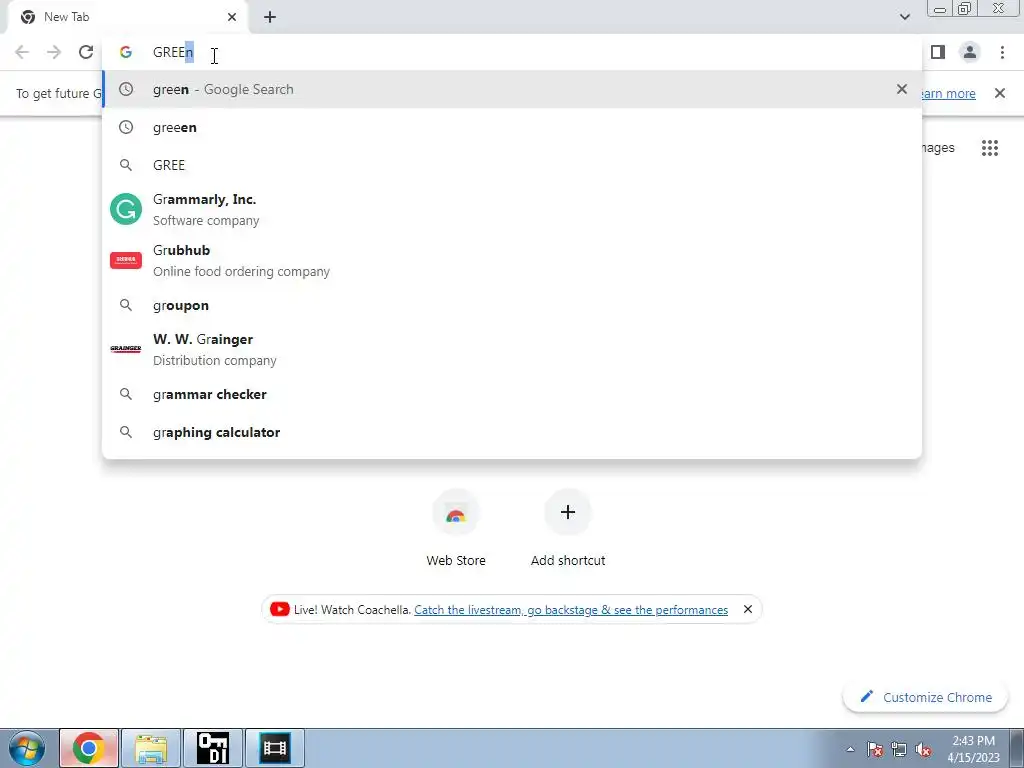Screen dimensions: 1024x768
Task: Select the New Tab tab
Action: 127,17
